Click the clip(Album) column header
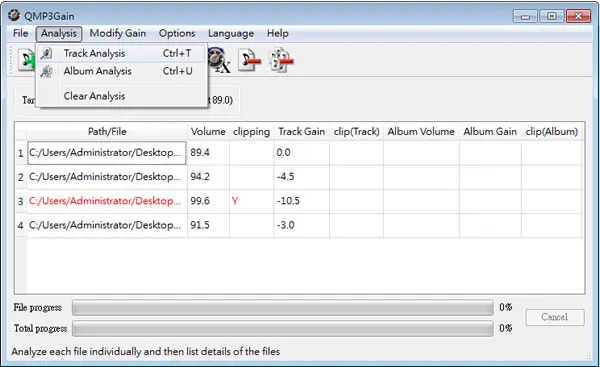600x367 pixels. point(551,132)
